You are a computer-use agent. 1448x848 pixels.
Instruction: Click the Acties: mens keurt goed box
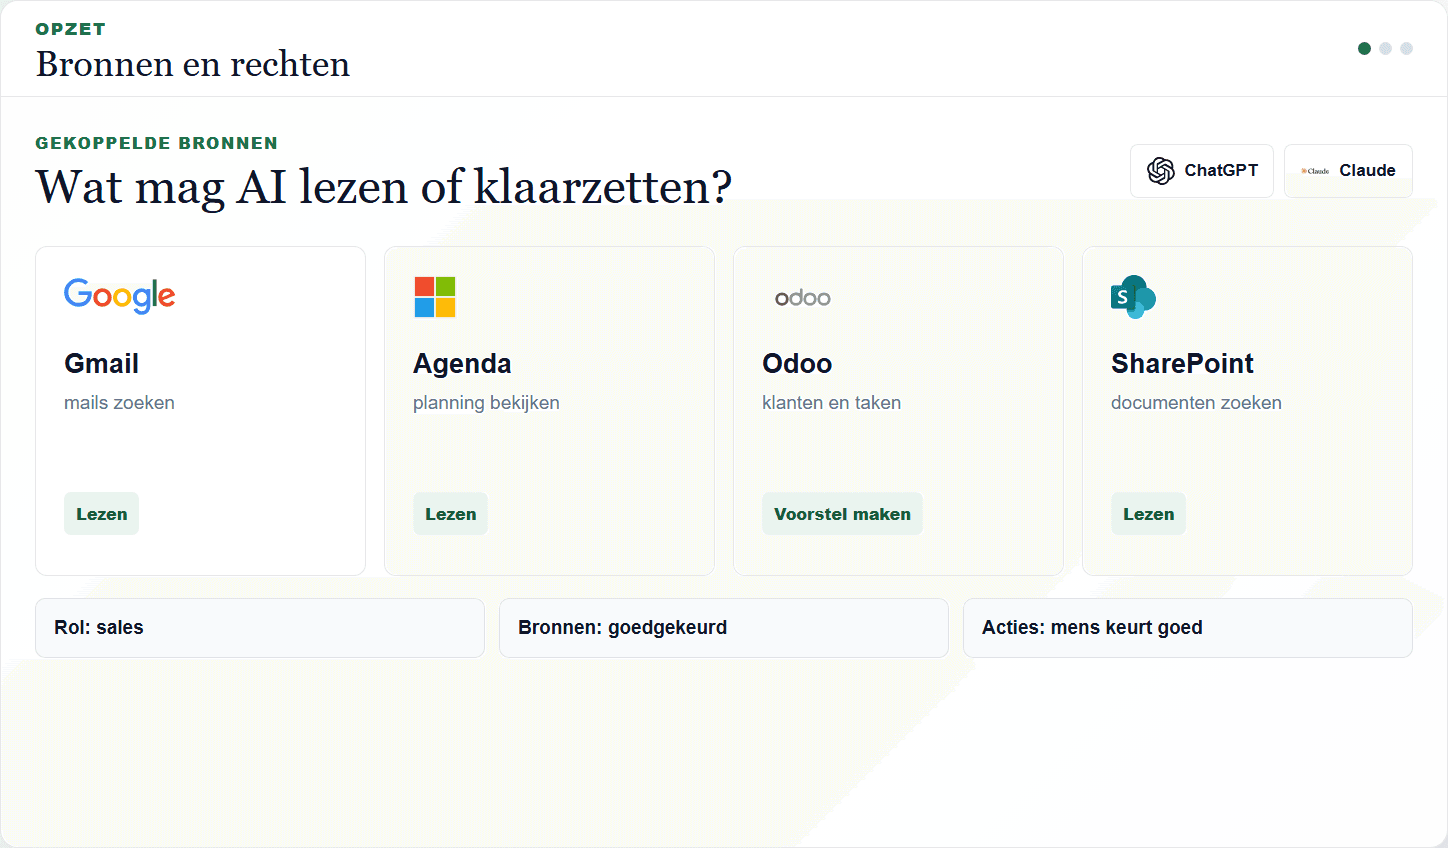[x=1188, y=628]
